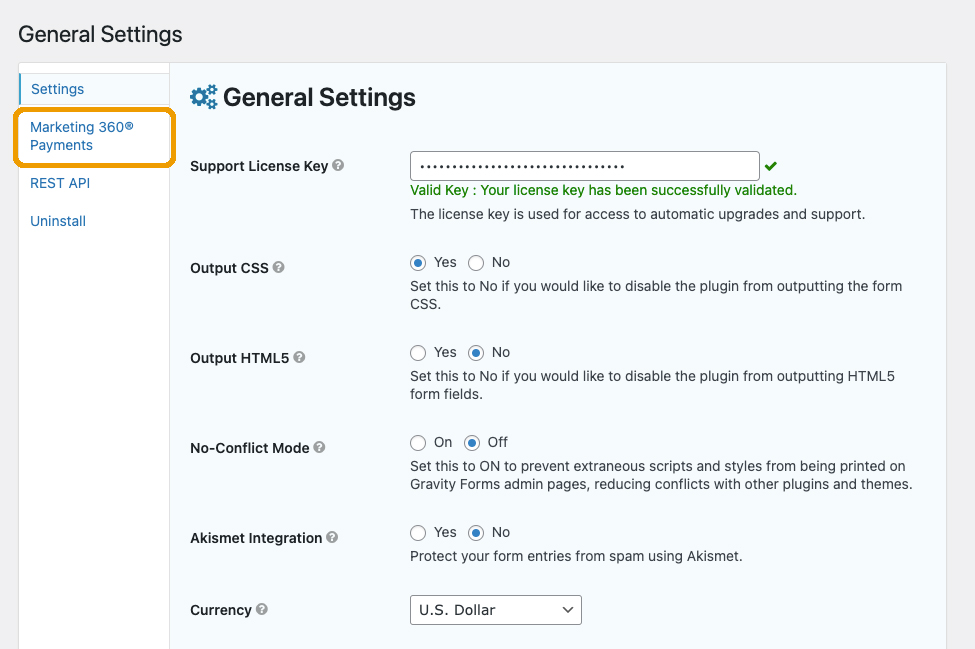
Task: Open the Settings tab in sidebar
Action: tap(58, 89)
